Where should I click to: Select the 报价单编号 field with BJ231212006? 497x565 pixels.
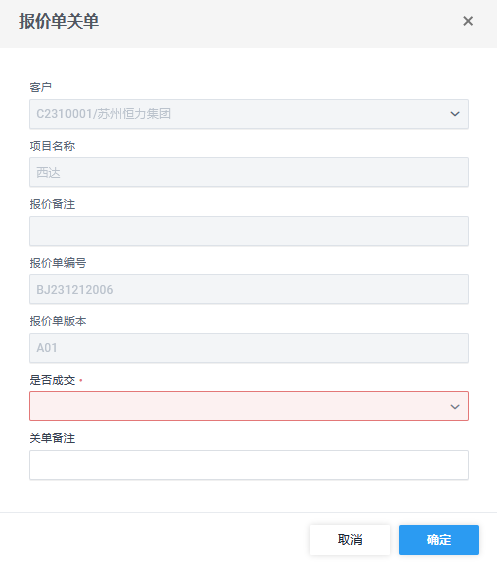click(x=249, y=289)
